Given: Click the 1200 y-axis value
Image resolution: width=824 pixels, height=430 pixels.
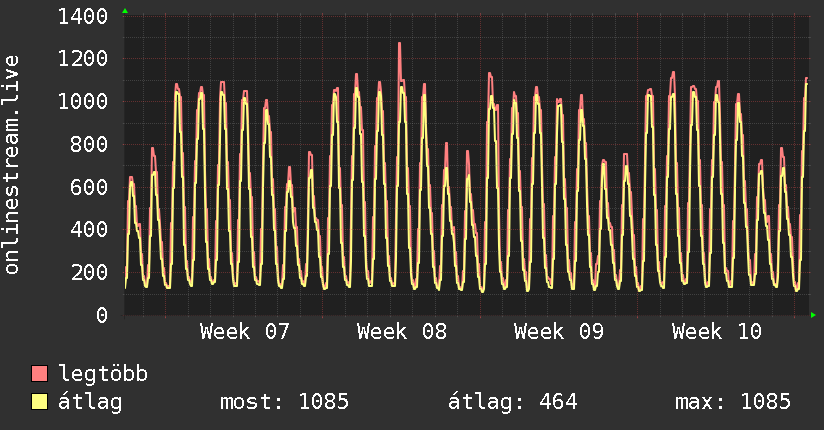Looking at the screenshot, I should [x=83, y=59].
